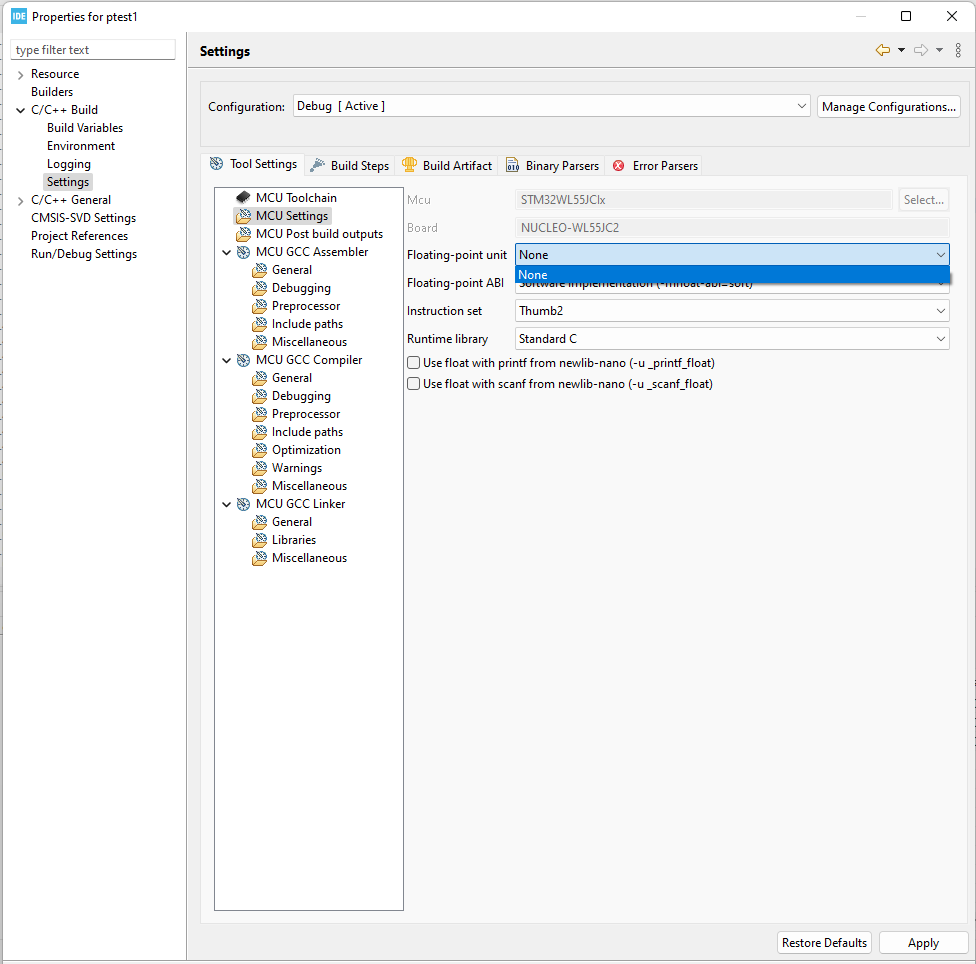Image resolution: width=976 pixels, height=964 pixels.
Task: Collapse the C/C++ Build node
Action: point(21,110)
